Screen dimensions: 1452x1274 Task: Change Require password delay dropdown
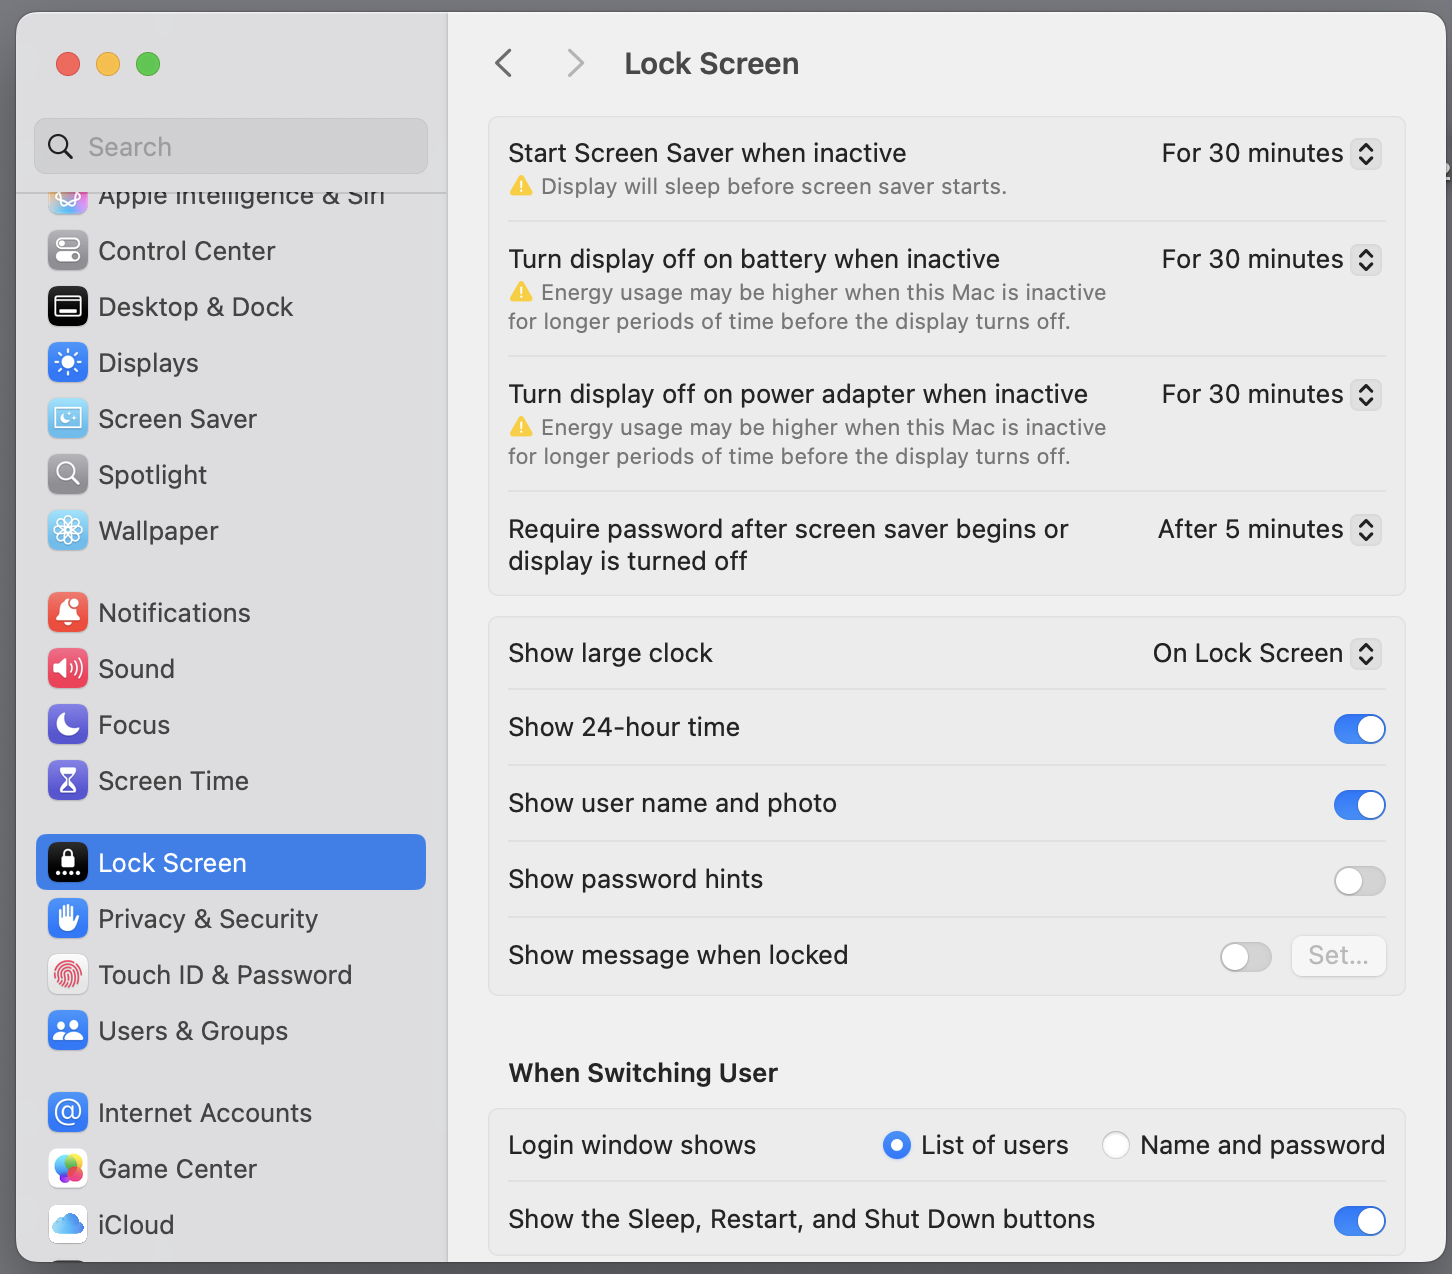(1269, 529)
